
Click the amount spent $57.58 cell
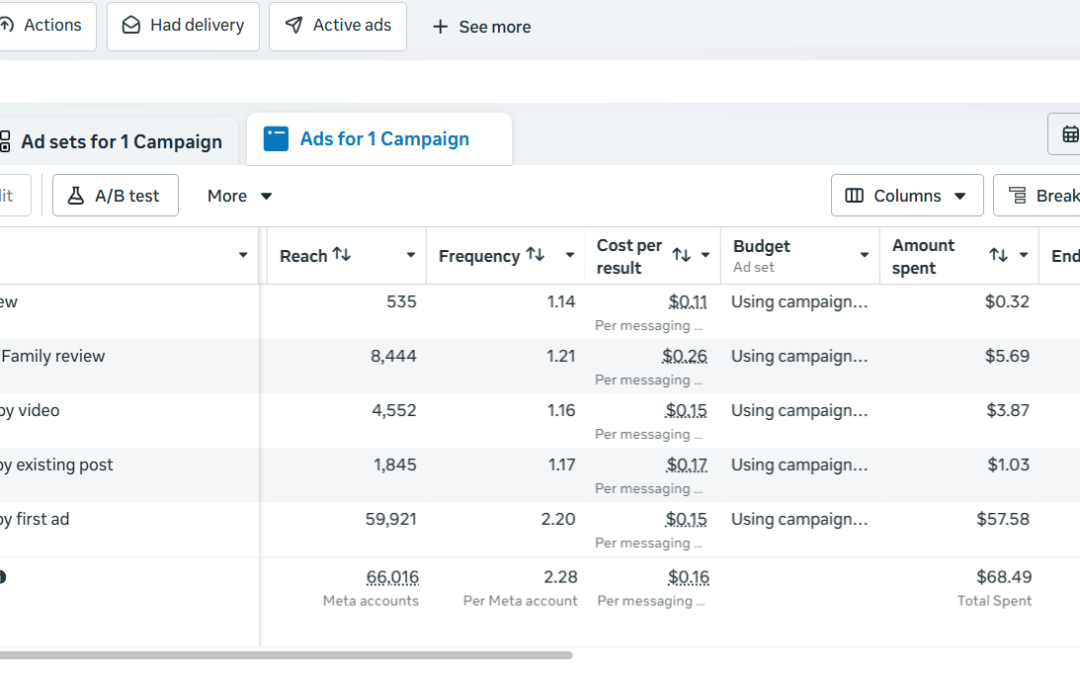click(1002, 519)
